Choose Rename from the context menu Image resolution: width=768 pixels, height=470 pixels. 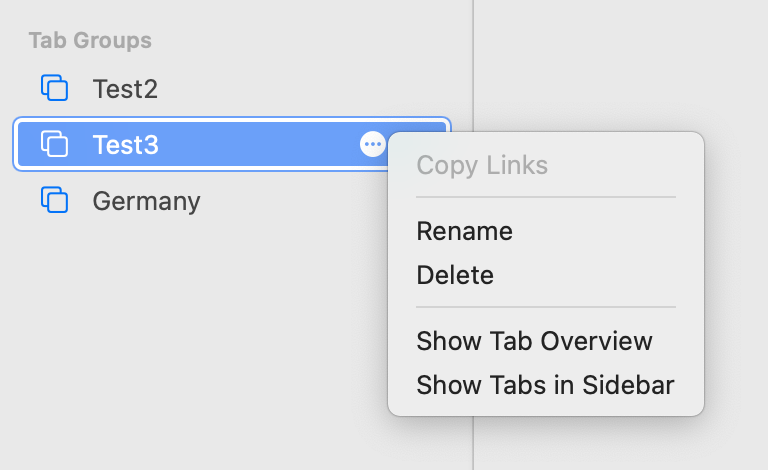click(x=464, y=231)
